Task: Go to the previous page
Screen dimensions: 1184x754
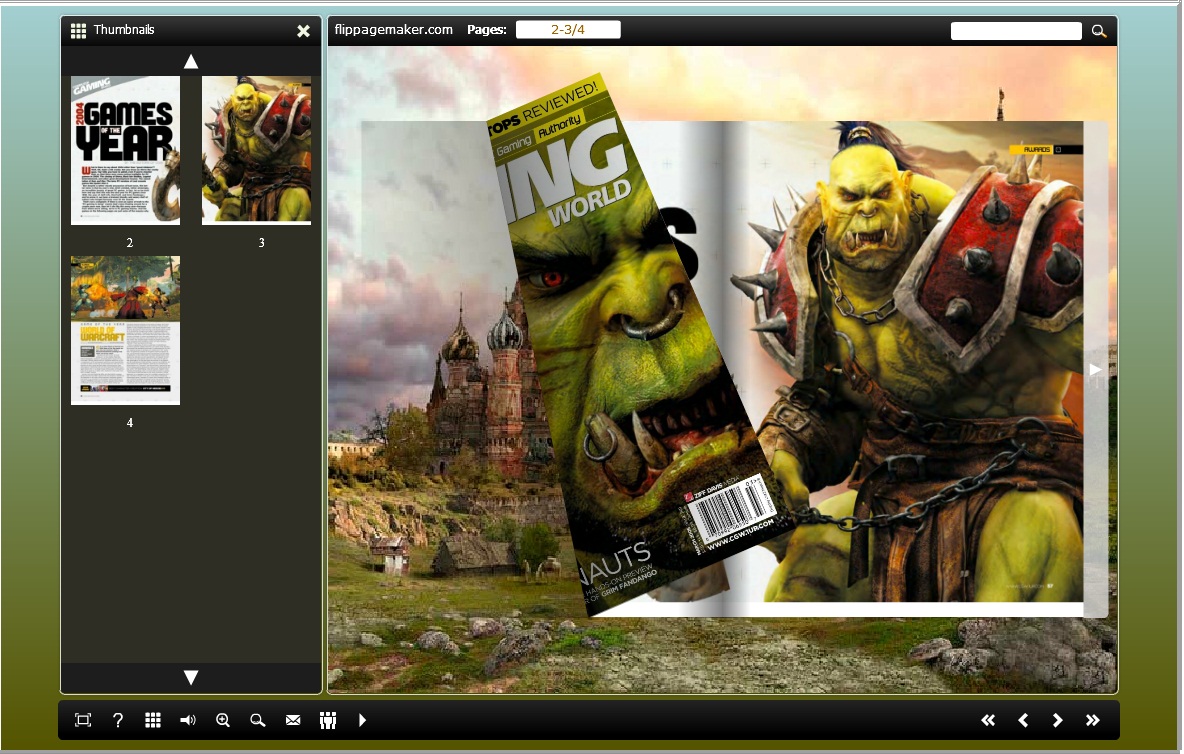Action: point(1023,720)
